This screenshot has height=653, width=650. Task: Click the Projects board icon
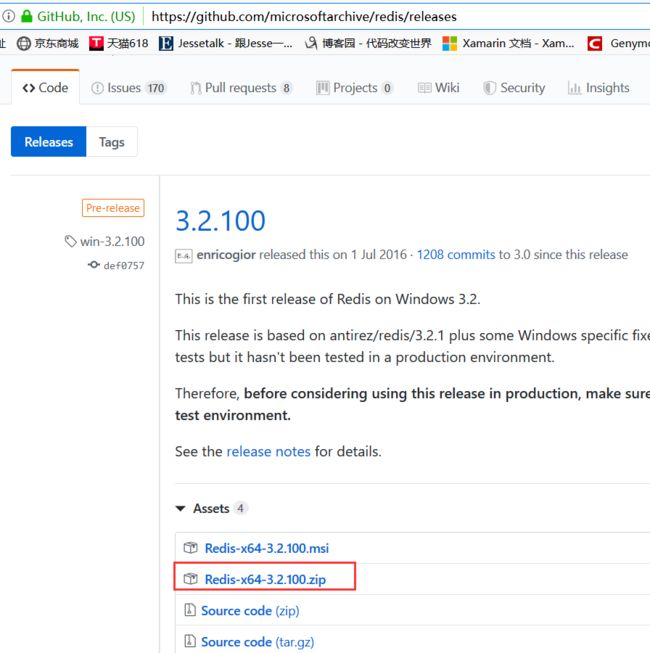coord(323,88)
